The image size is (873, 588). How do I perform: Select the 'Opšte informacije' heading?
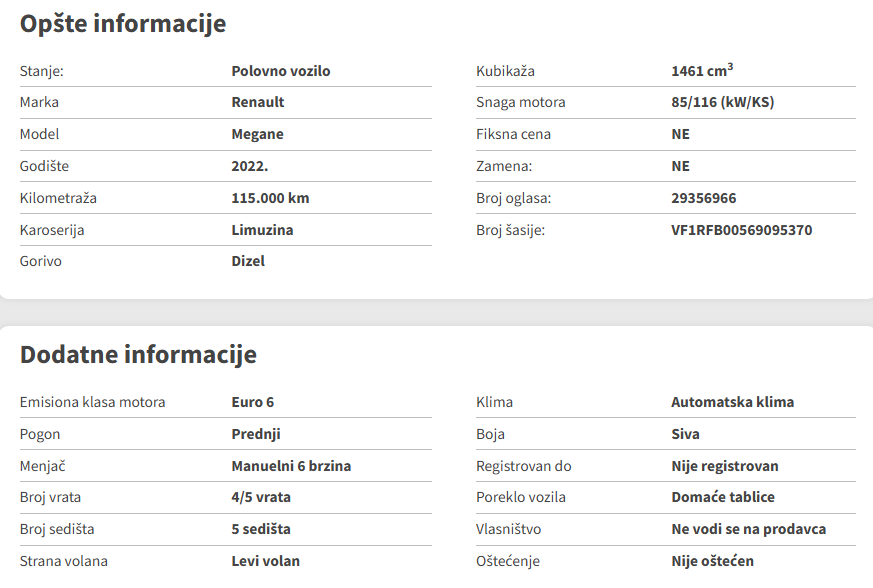[123, 24]
